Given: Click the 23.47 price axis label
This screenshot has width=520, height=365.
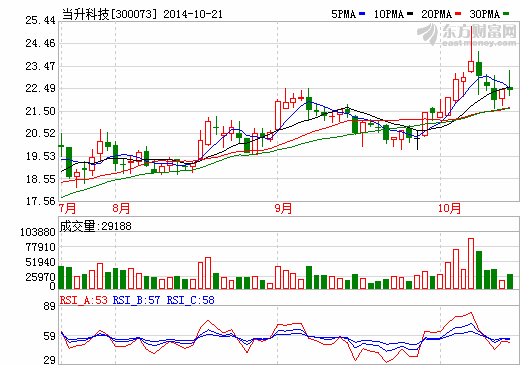Looking at the screenshot, I should click(x=40, y=66).
